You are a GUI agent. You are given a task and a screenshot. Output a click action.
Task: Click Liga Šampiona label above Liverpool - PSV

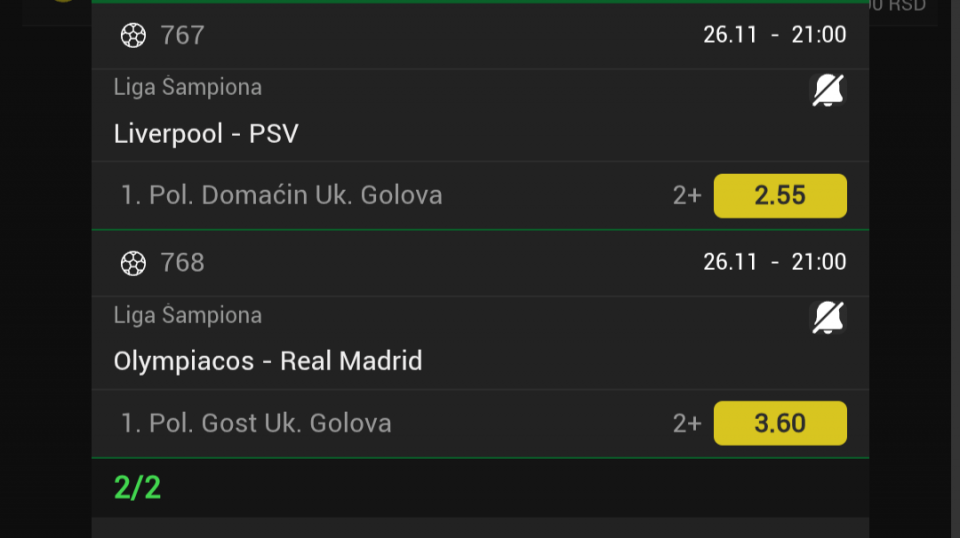[188, 87]
